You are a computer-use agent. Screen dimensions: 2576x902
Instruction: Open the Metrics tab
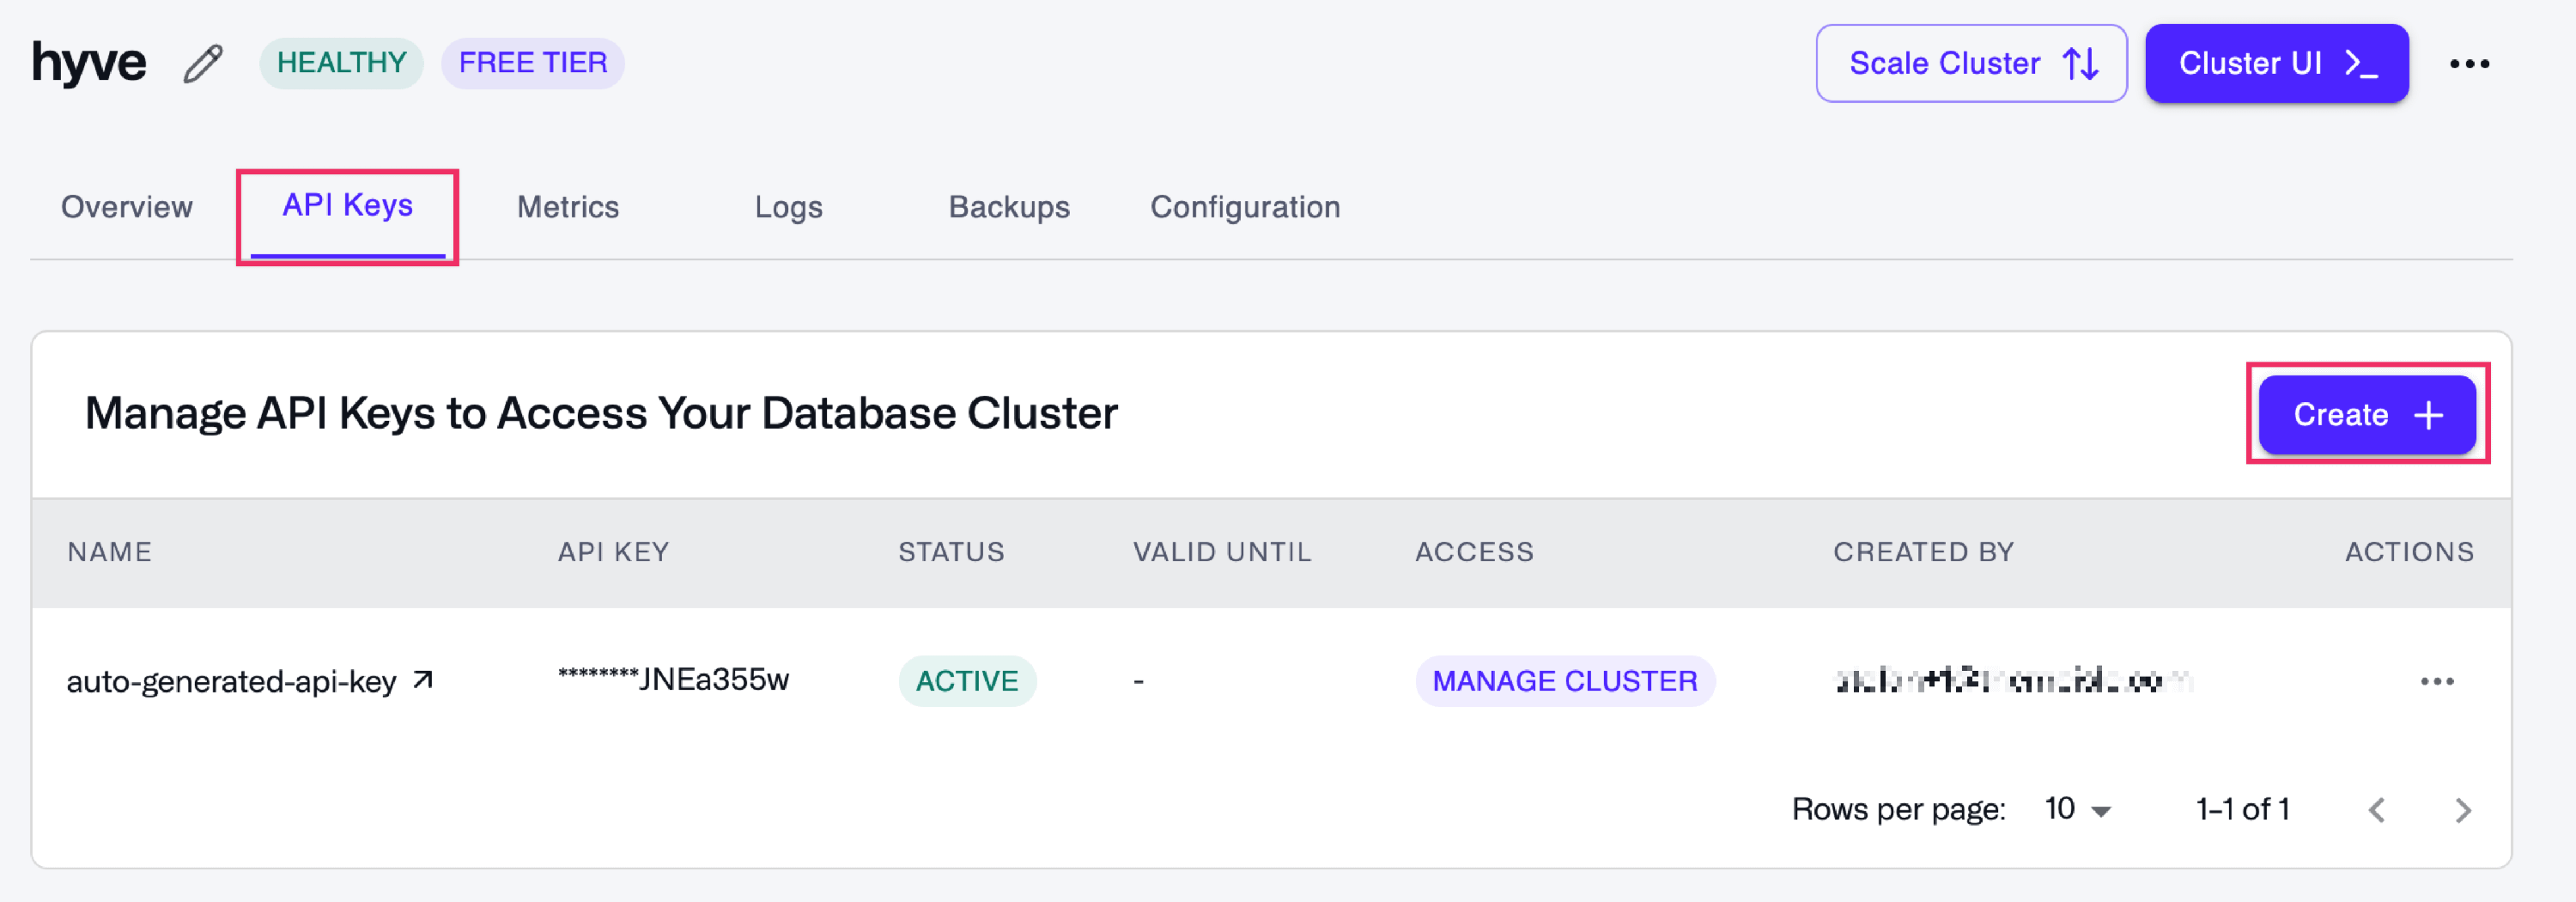click(x=567, y=207)
